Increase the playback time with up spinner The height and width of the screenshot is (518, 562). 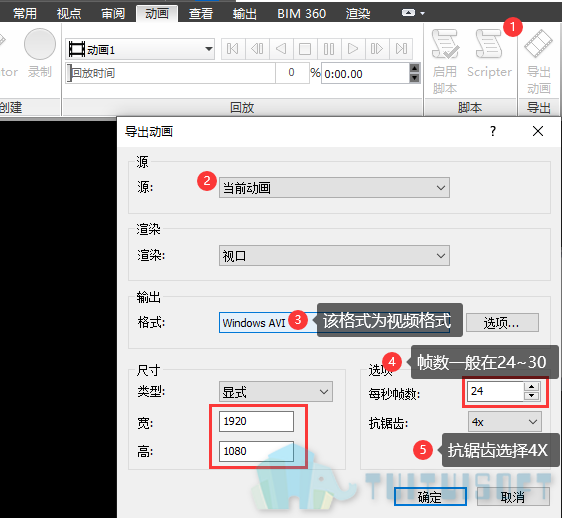[x=415, y=68]
